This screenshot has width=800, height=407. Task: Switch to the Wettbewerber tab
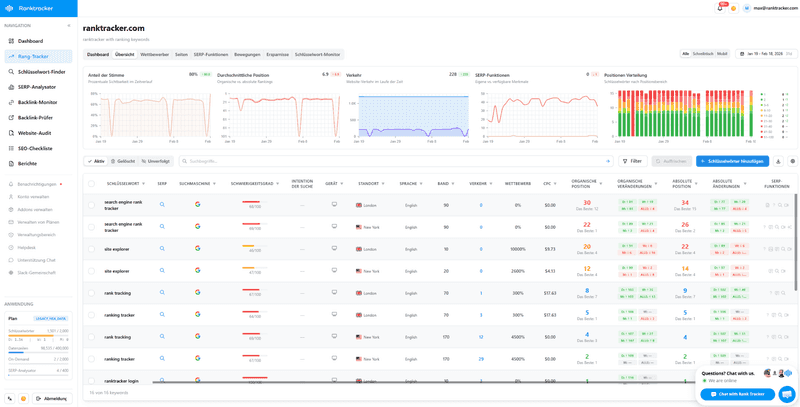(154, 55)
